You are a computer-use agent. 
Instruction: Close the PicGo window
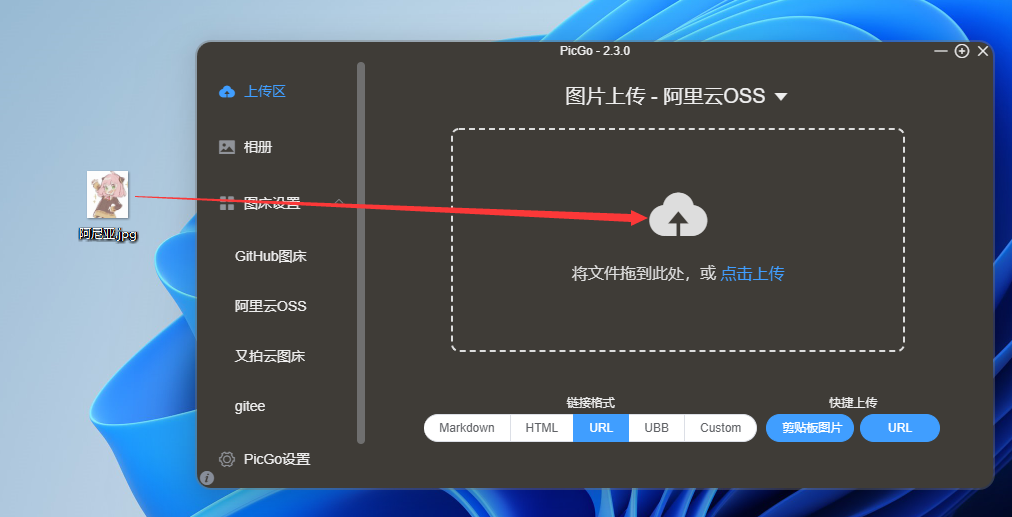tap(983, 51)
